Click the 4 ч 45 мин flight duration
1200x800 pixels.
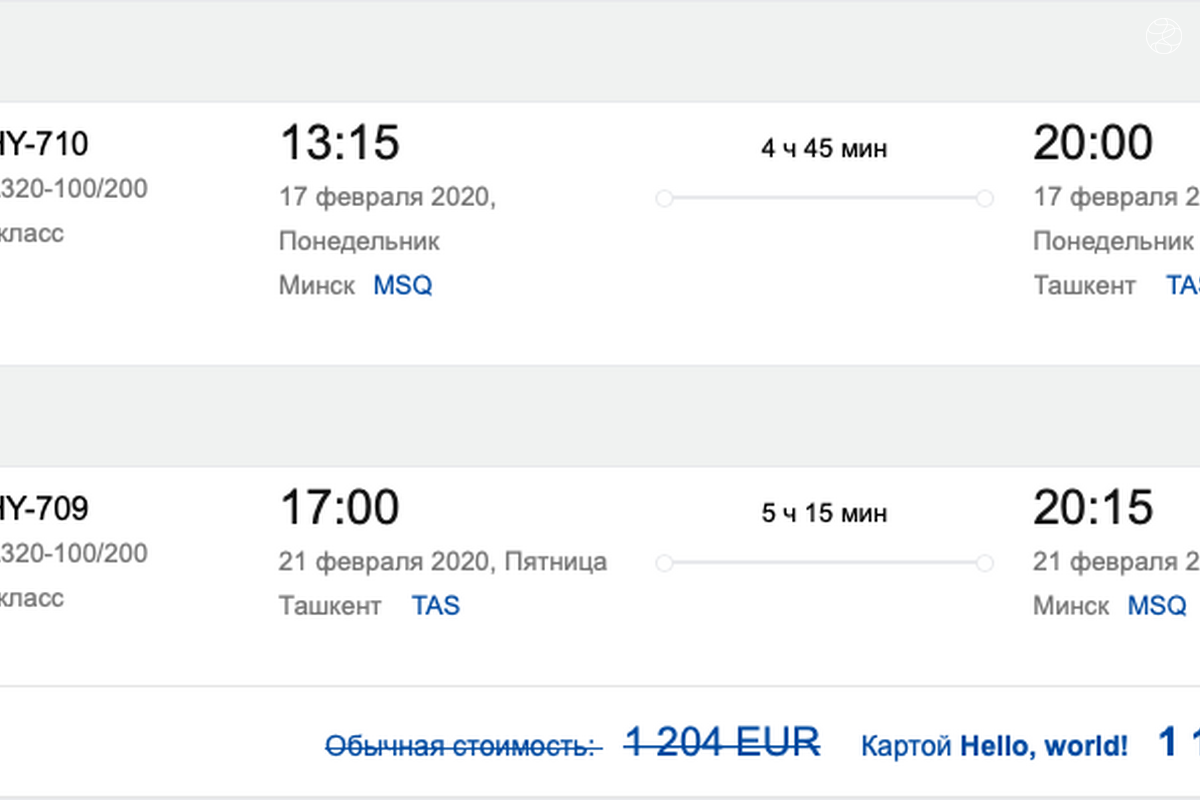[824, 149]
